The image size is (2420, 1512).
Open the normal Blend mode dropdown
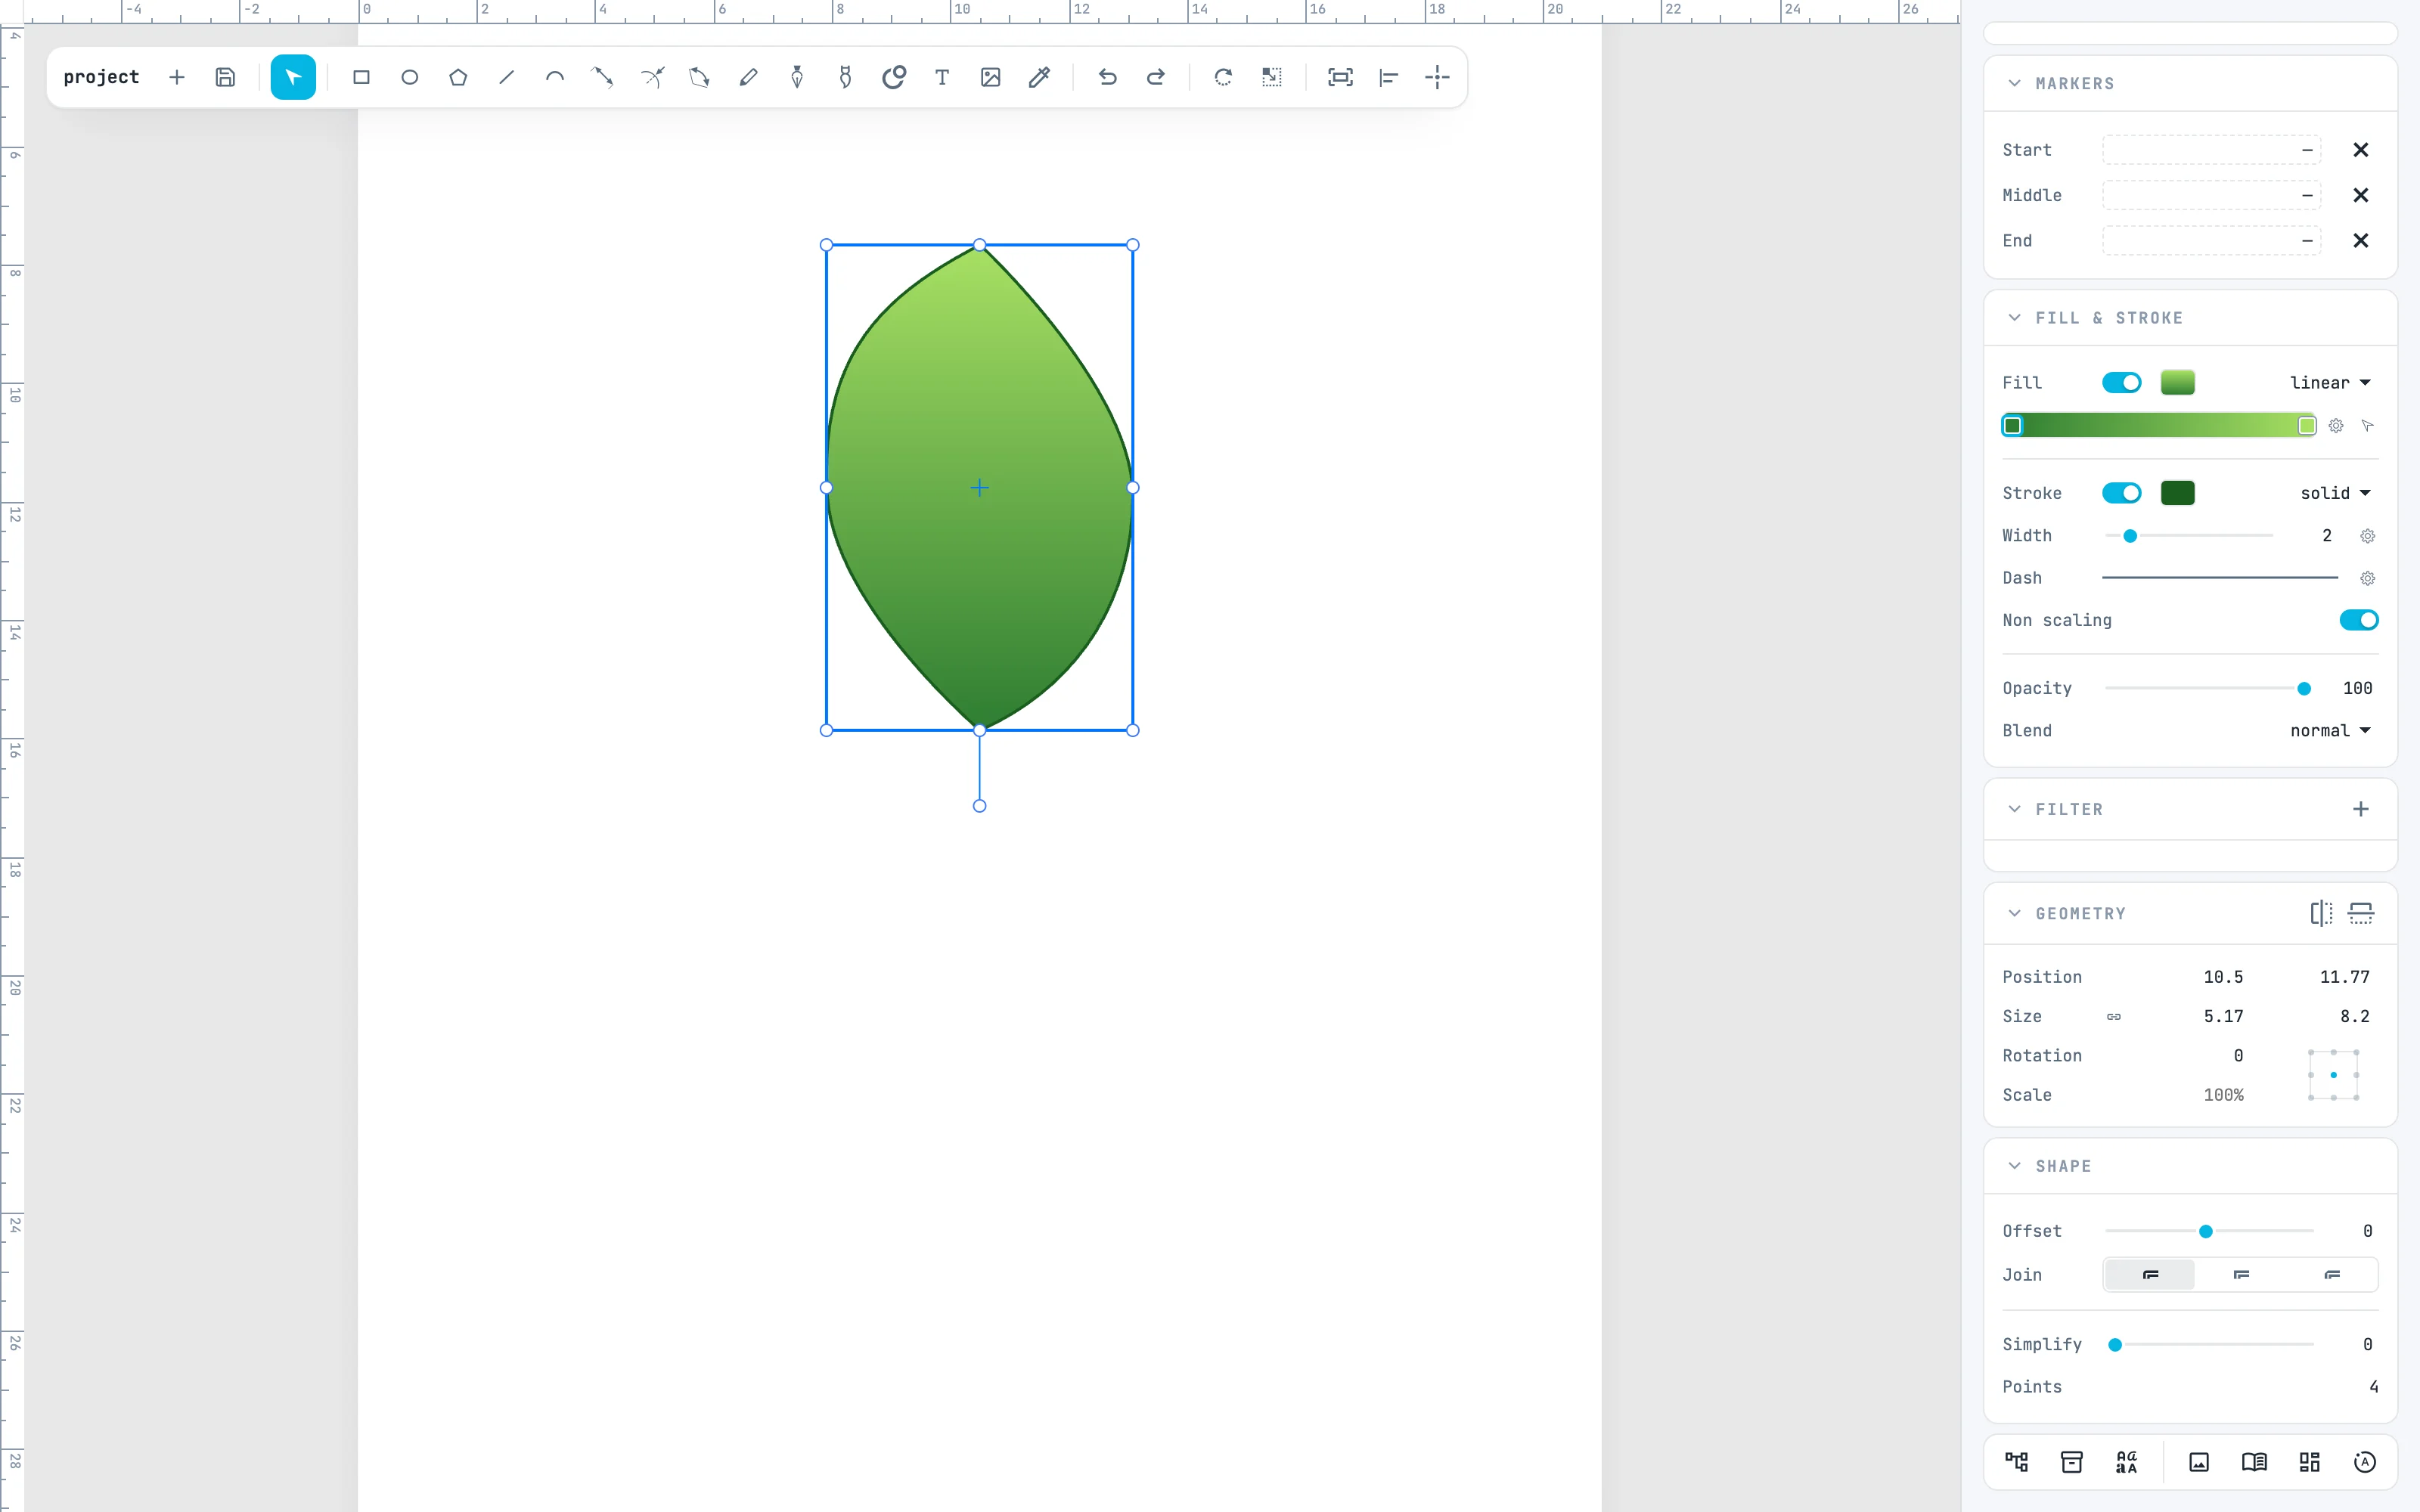pyautogui.click(x=2330, y=731)
